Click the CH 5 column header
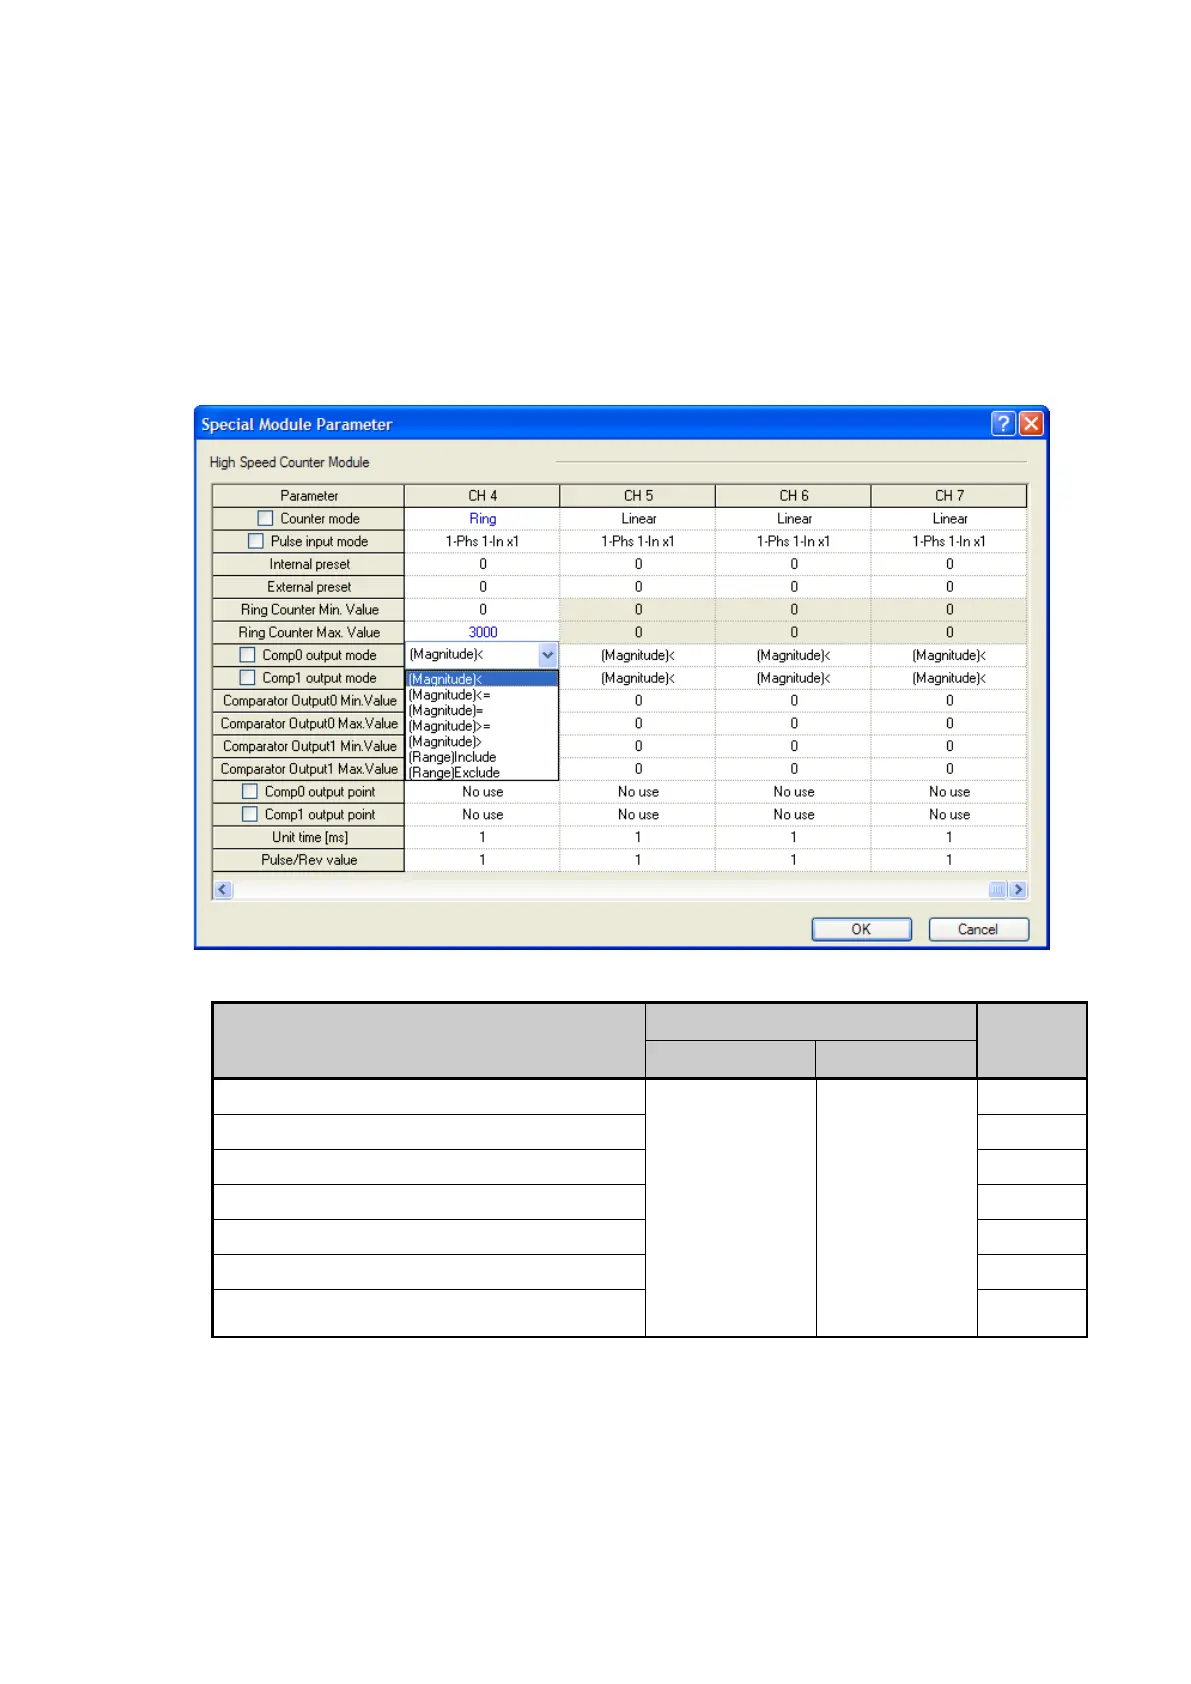The height and width of the screenshot is (1684, 1191). coord(638,496)
